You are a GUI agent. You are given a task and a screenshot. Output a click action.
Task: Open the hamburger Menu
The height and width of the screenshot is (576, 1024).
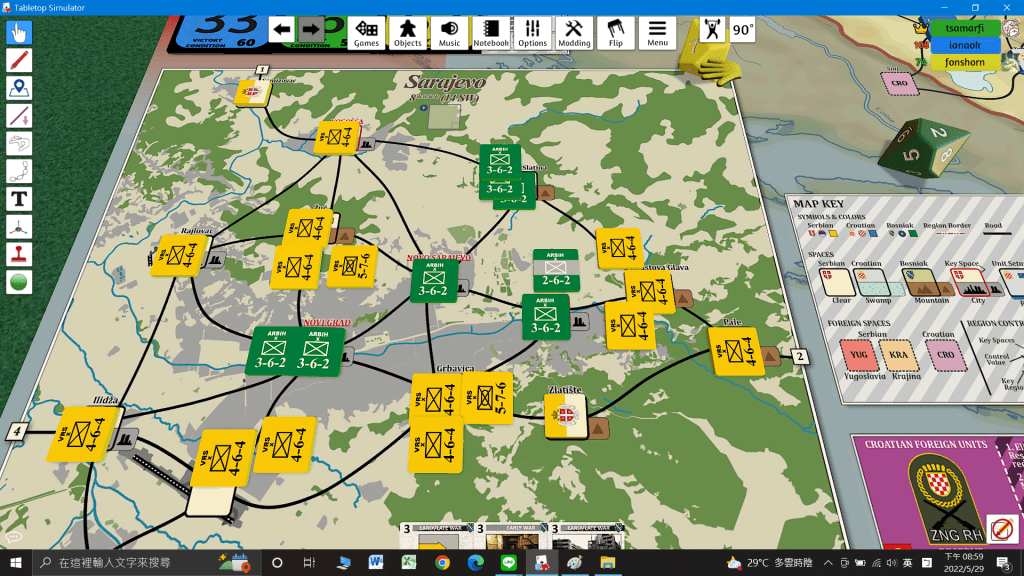pos(657,32)
